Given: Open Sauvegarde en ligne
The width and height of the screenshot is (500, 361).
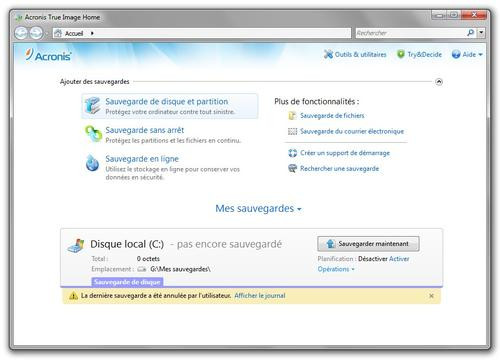Looking at the screenshot, I should (x=142, y=159).
